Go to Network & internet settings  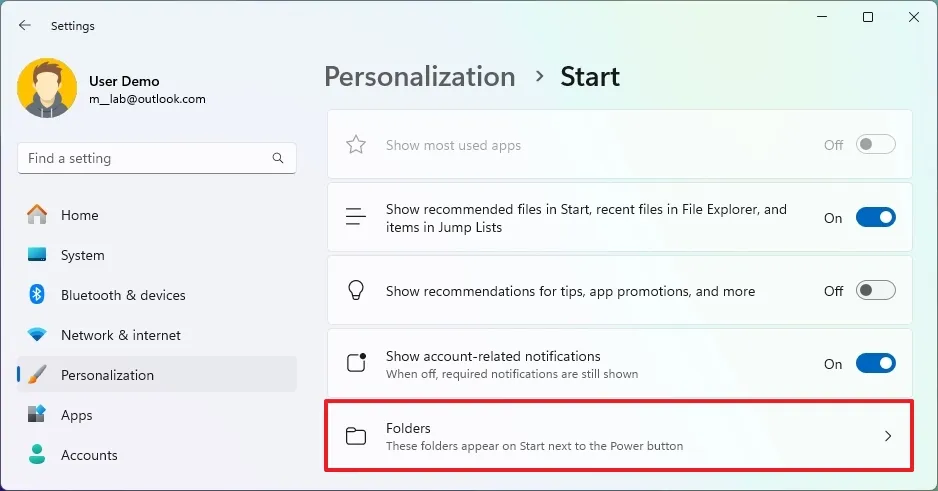click(121, 335)
